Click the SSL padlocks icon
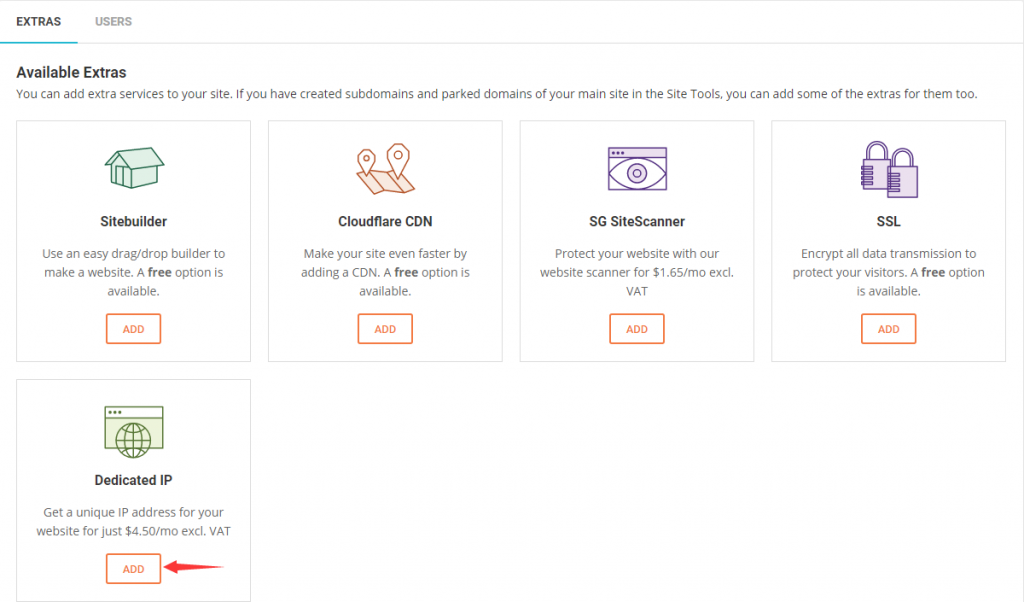Viewport: 1024px width, 602px height. coord(888,167)
